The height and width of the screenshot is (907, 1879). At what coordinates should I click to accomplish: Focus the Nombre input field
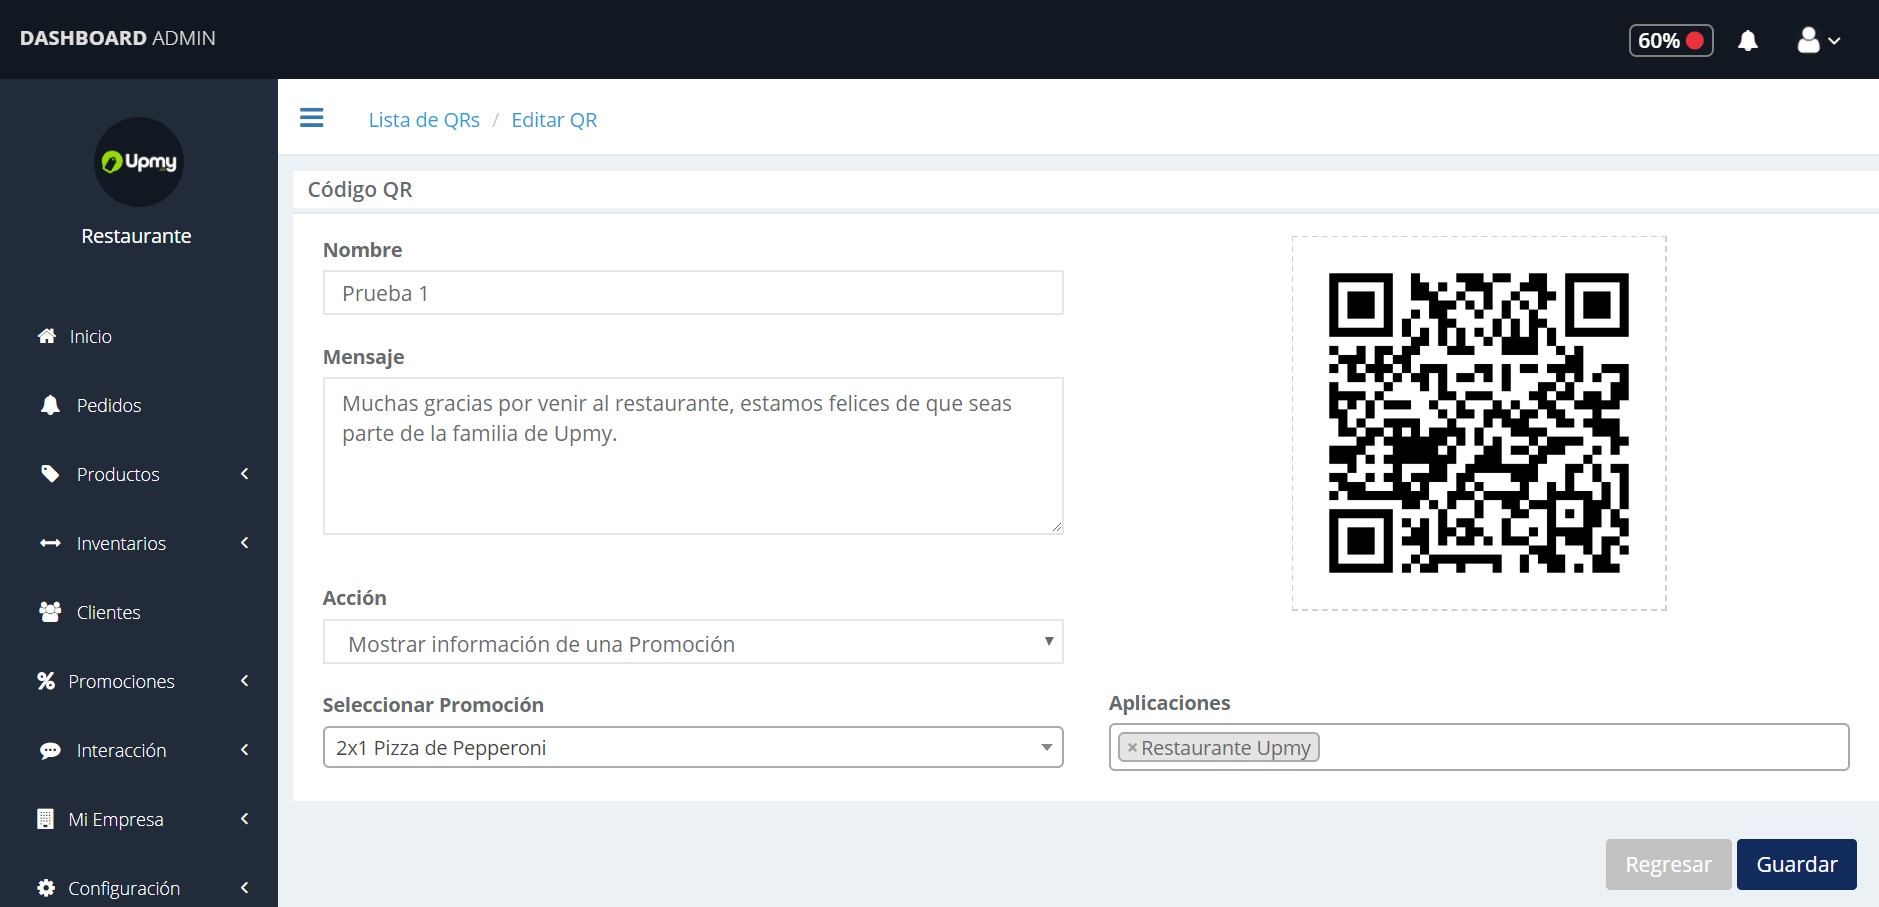point(693,292)
